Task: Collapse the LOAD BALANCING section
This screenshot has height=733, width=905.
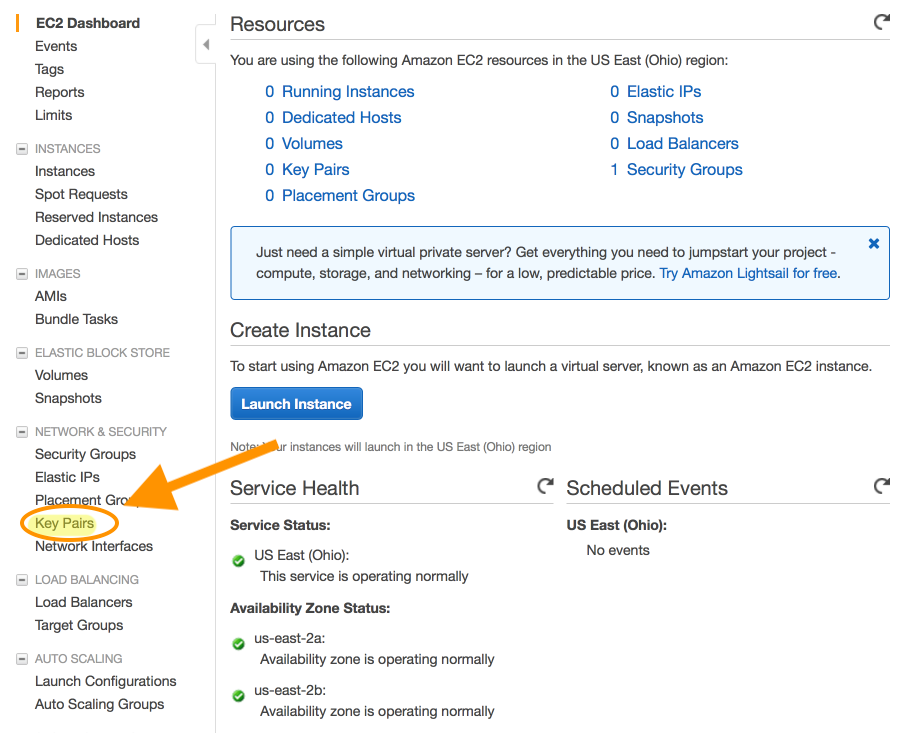Action: click(22, 579)
